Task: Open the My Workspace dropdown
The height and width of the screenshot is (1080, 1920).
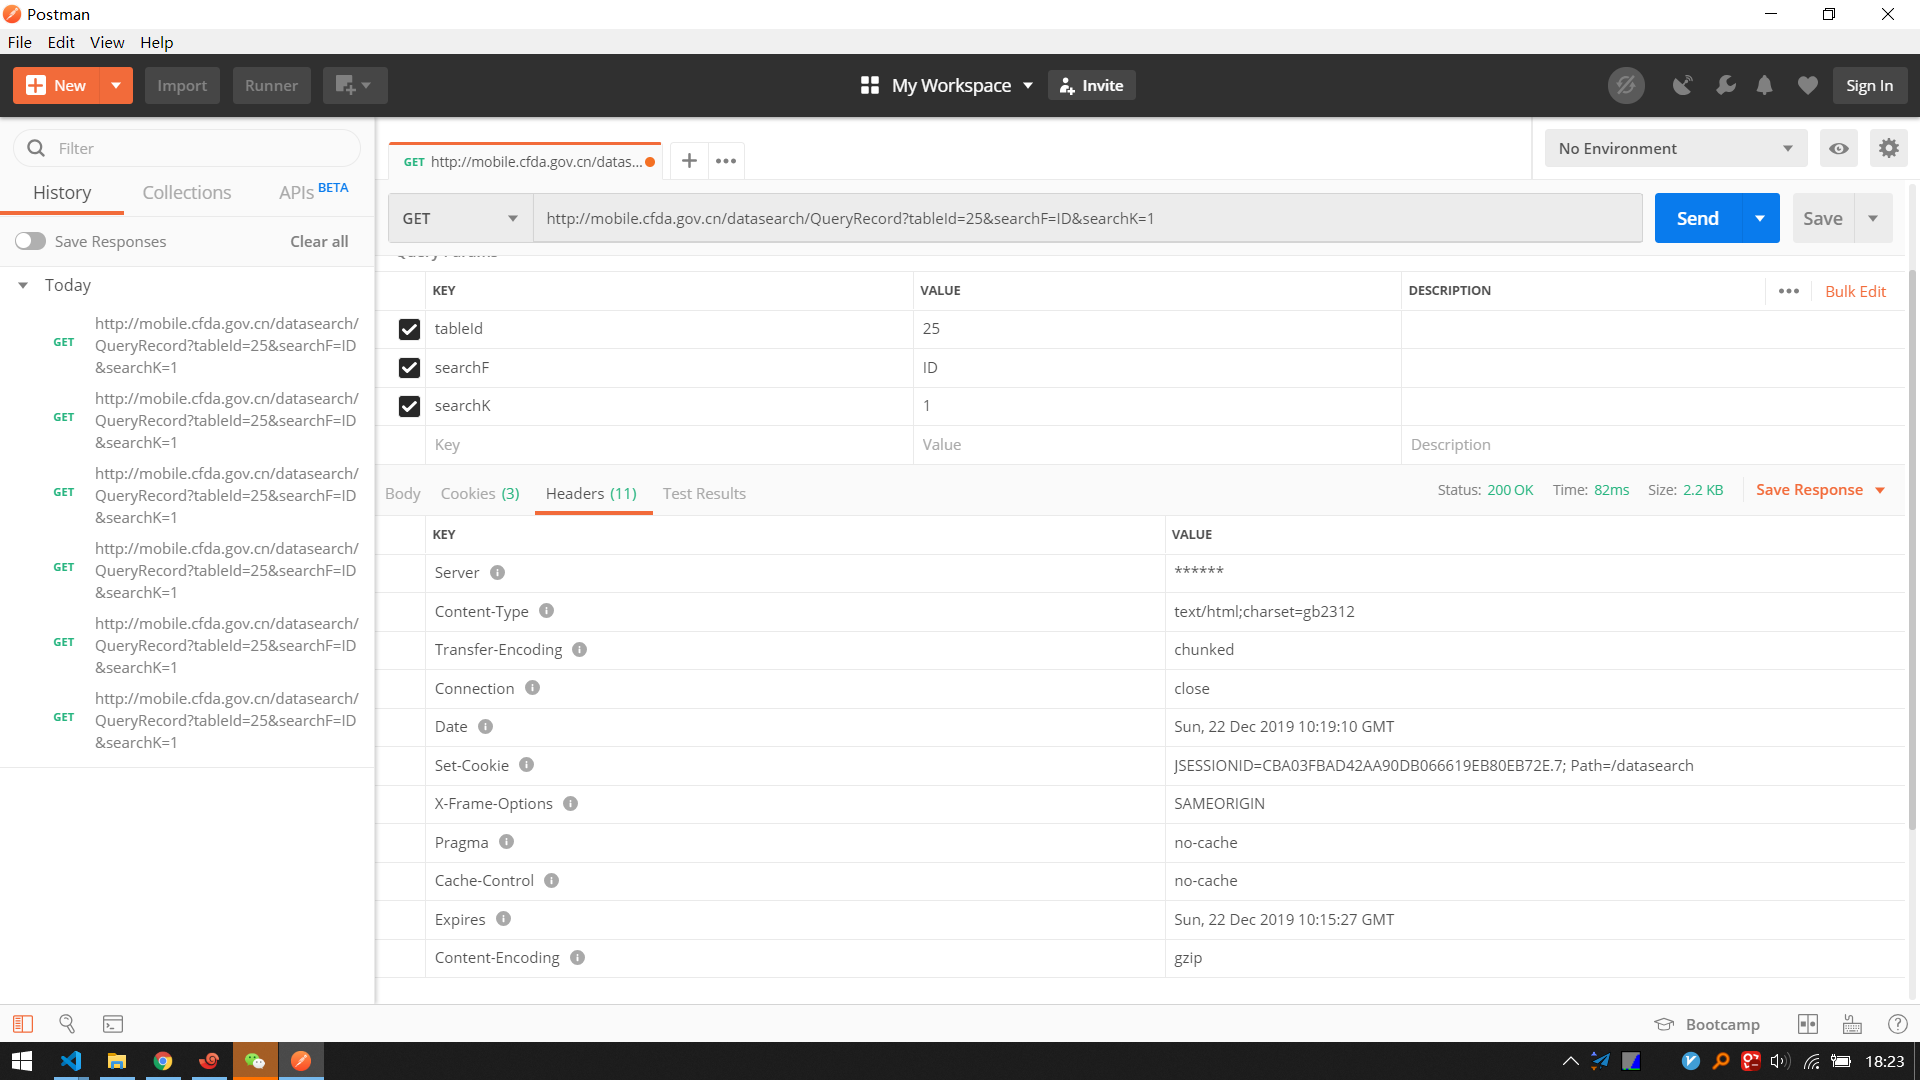Action: tap(946, 86)
